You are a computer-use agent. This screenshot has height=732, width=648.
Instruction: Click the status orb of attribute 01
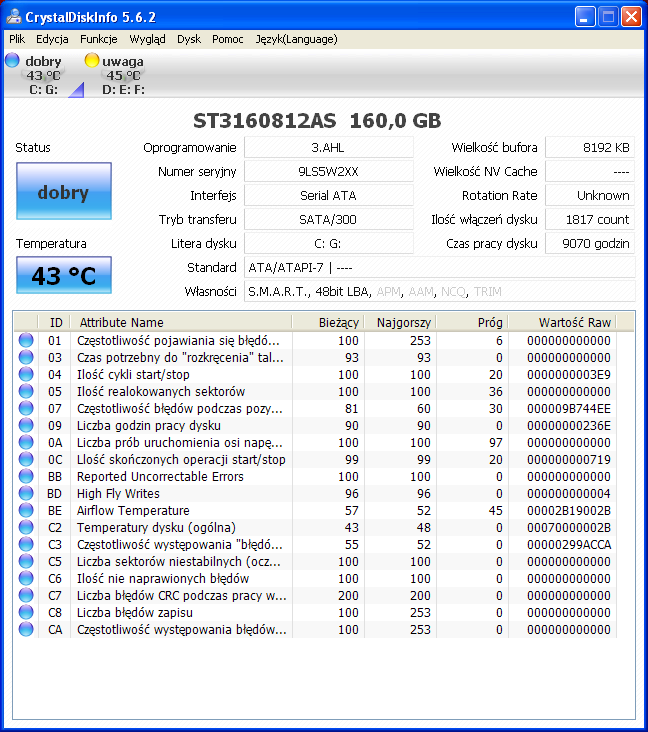(x=26, y=340)
